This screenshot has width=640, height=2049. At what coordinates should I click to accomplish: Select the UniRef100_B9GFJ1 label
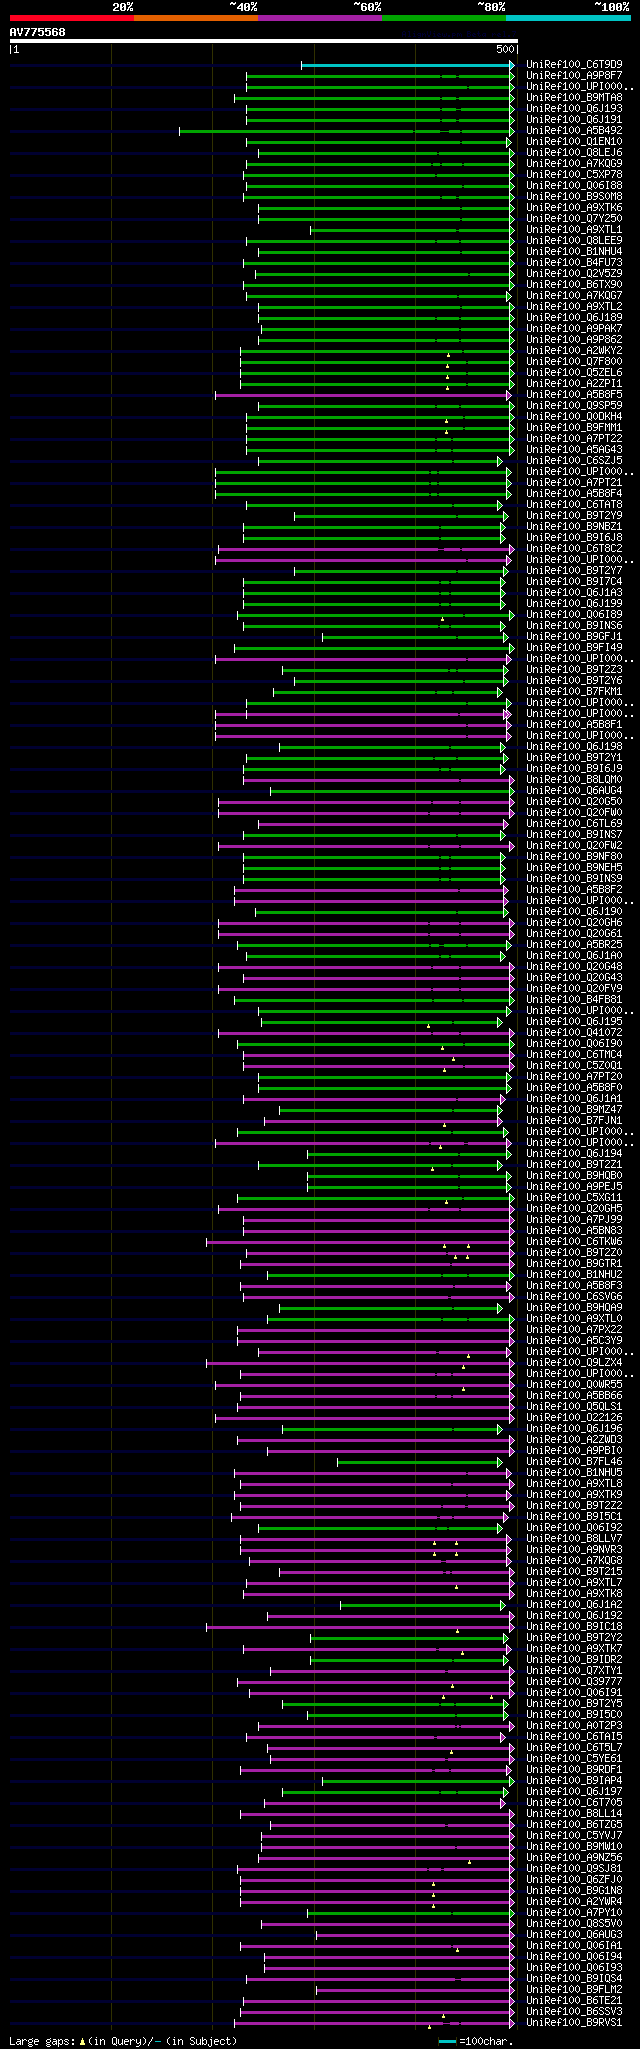click(574, 637)
